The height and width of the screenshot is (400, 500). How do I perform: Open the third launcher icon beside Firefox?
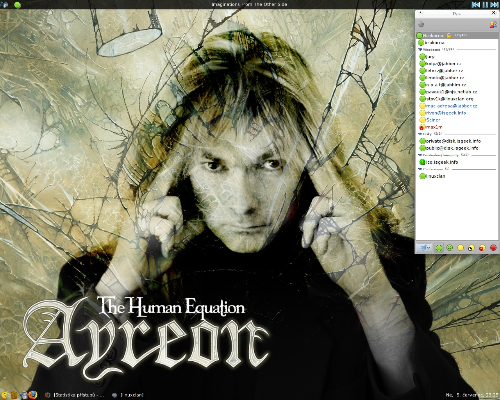click(23, 395)
